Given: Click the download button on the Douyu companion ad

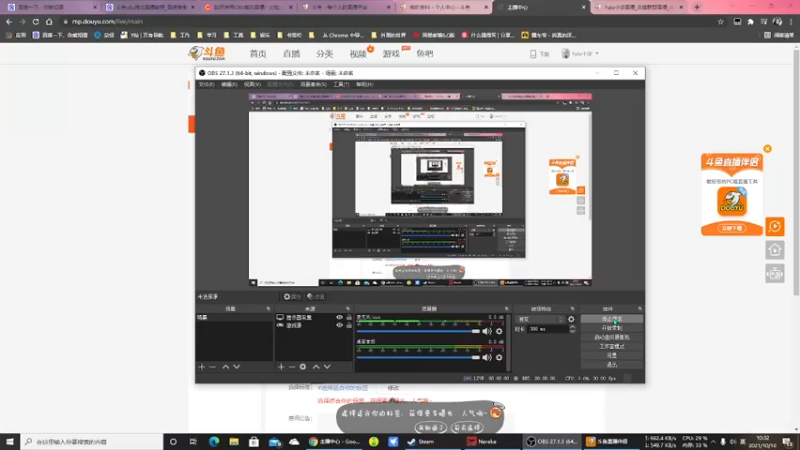Looking at the screenshot, I should click(732, 228).
